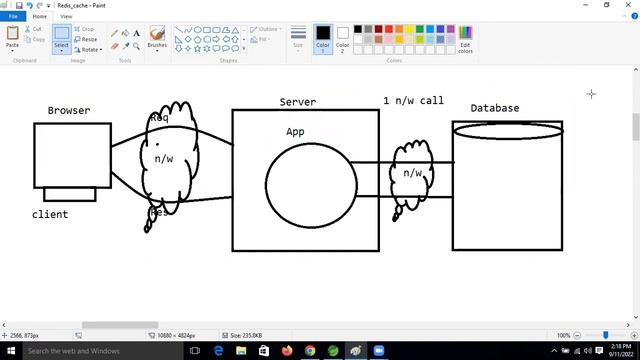Switch to the Home tab
This screenshot has width=640, height=360.
tap(40, 16)
